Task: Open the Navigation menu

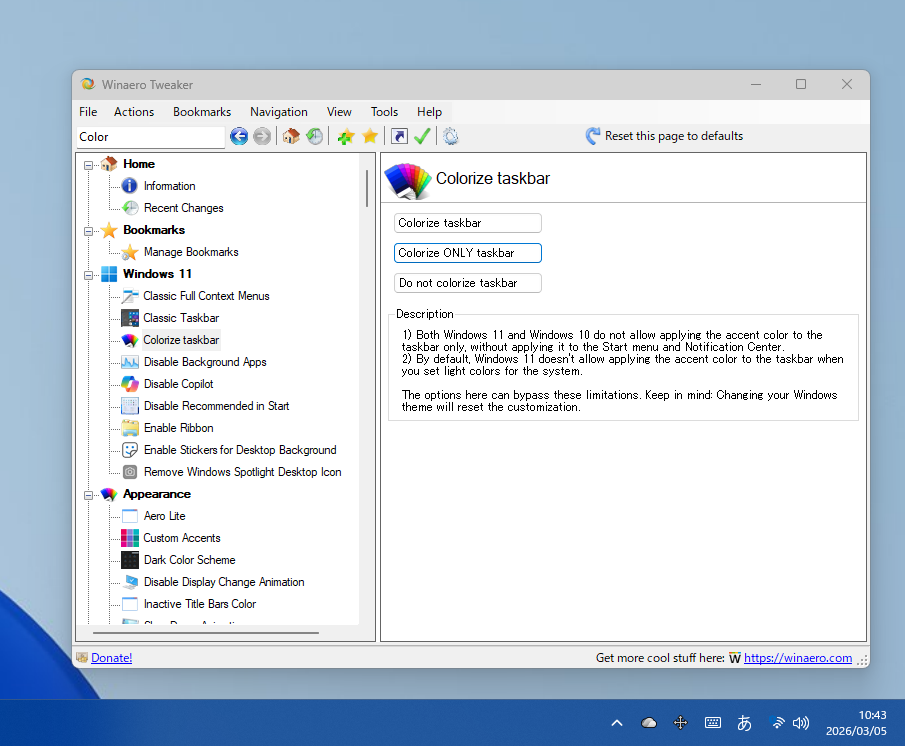Action: pos(279,112)
